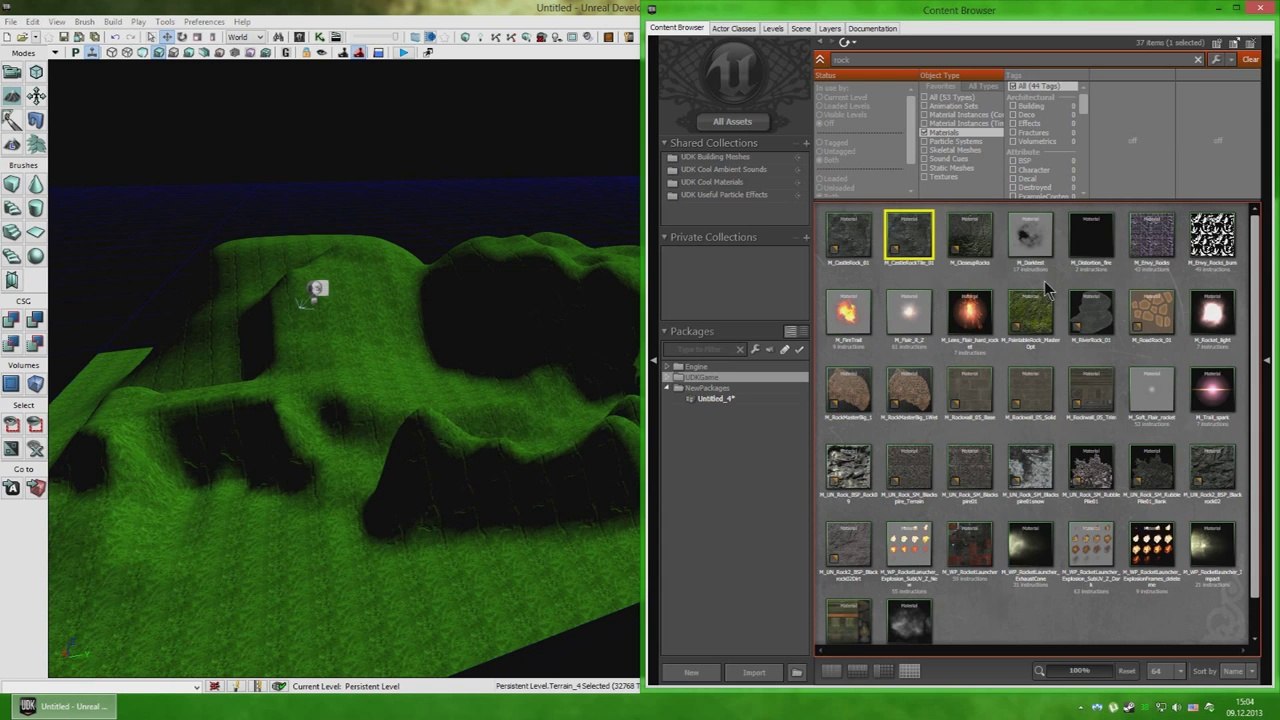Select the black-and-white pattern material thumbnail
Image resolution: width=1280 pixels, height=720 pixels.
[x=1212, y=235]
